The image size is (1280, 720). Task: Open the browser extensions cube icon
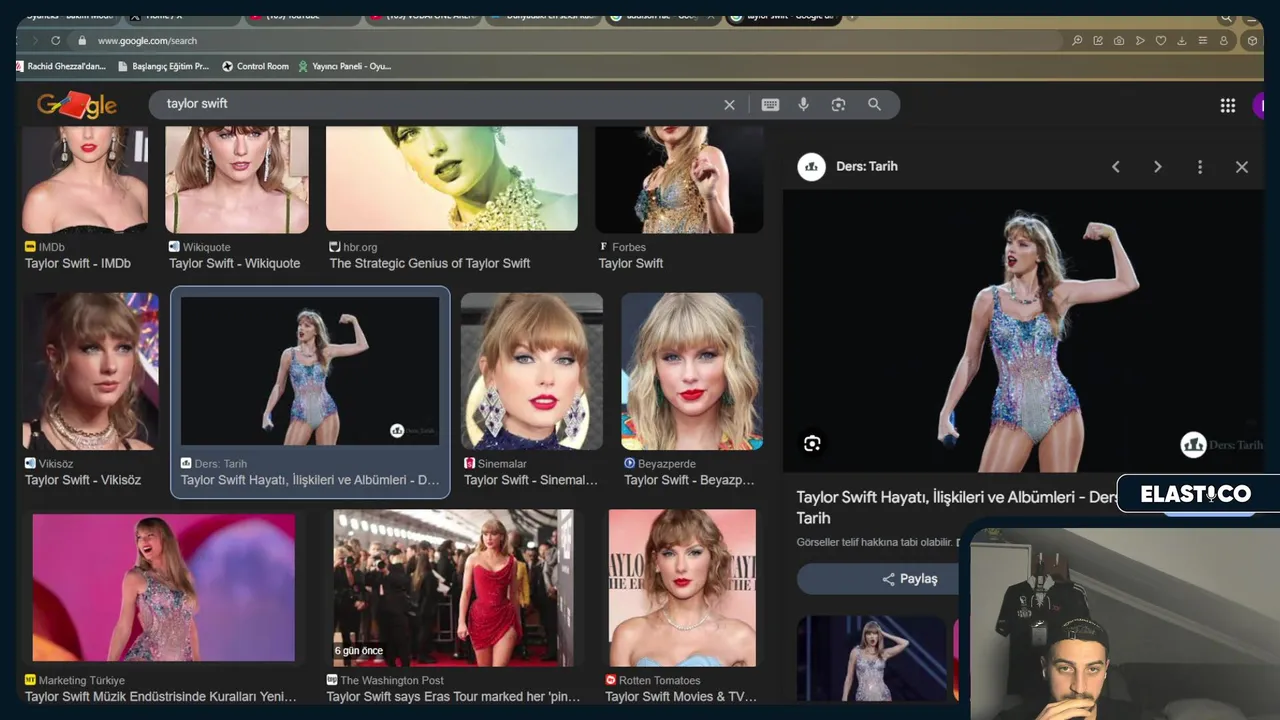(1252, 40)
